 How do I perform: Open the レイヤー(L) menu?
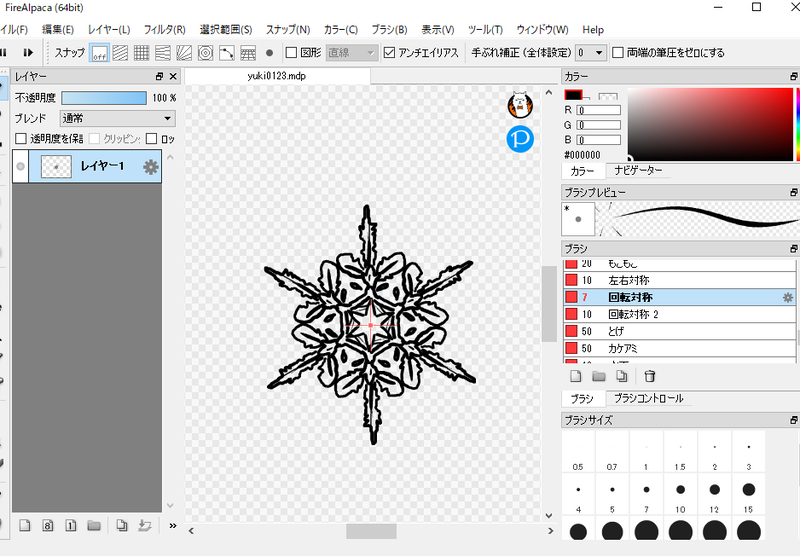point(109,30)
